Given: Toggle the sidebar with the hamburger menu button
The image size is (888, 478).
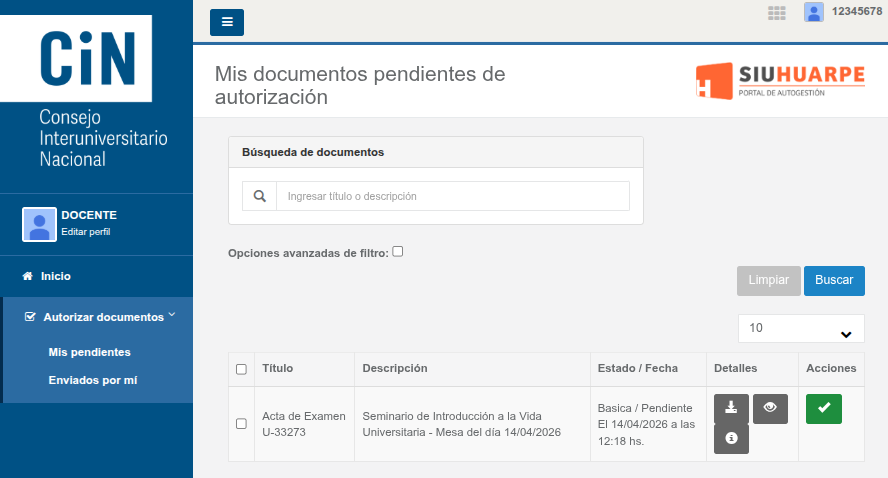Looking at the screenshot, I should 227,22.
